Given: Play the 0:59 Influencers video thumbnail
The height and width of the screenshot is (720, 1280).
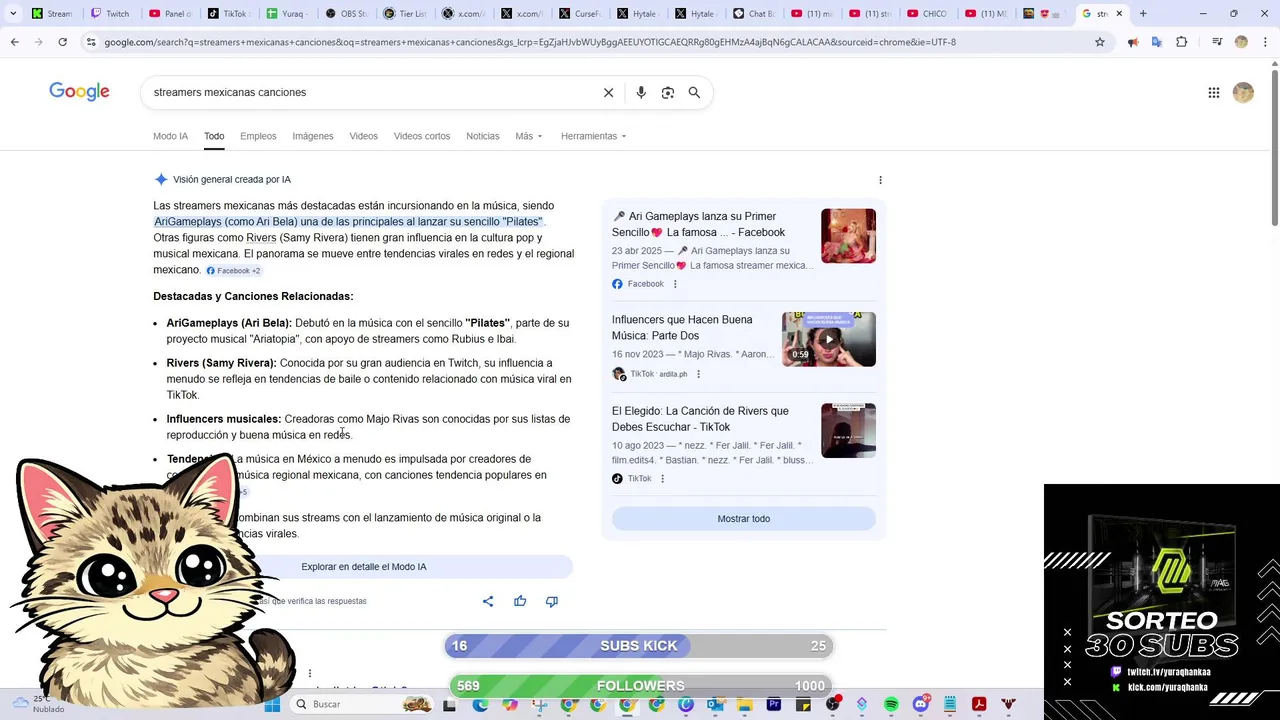Looking at the screenshot, I should 828,339.
